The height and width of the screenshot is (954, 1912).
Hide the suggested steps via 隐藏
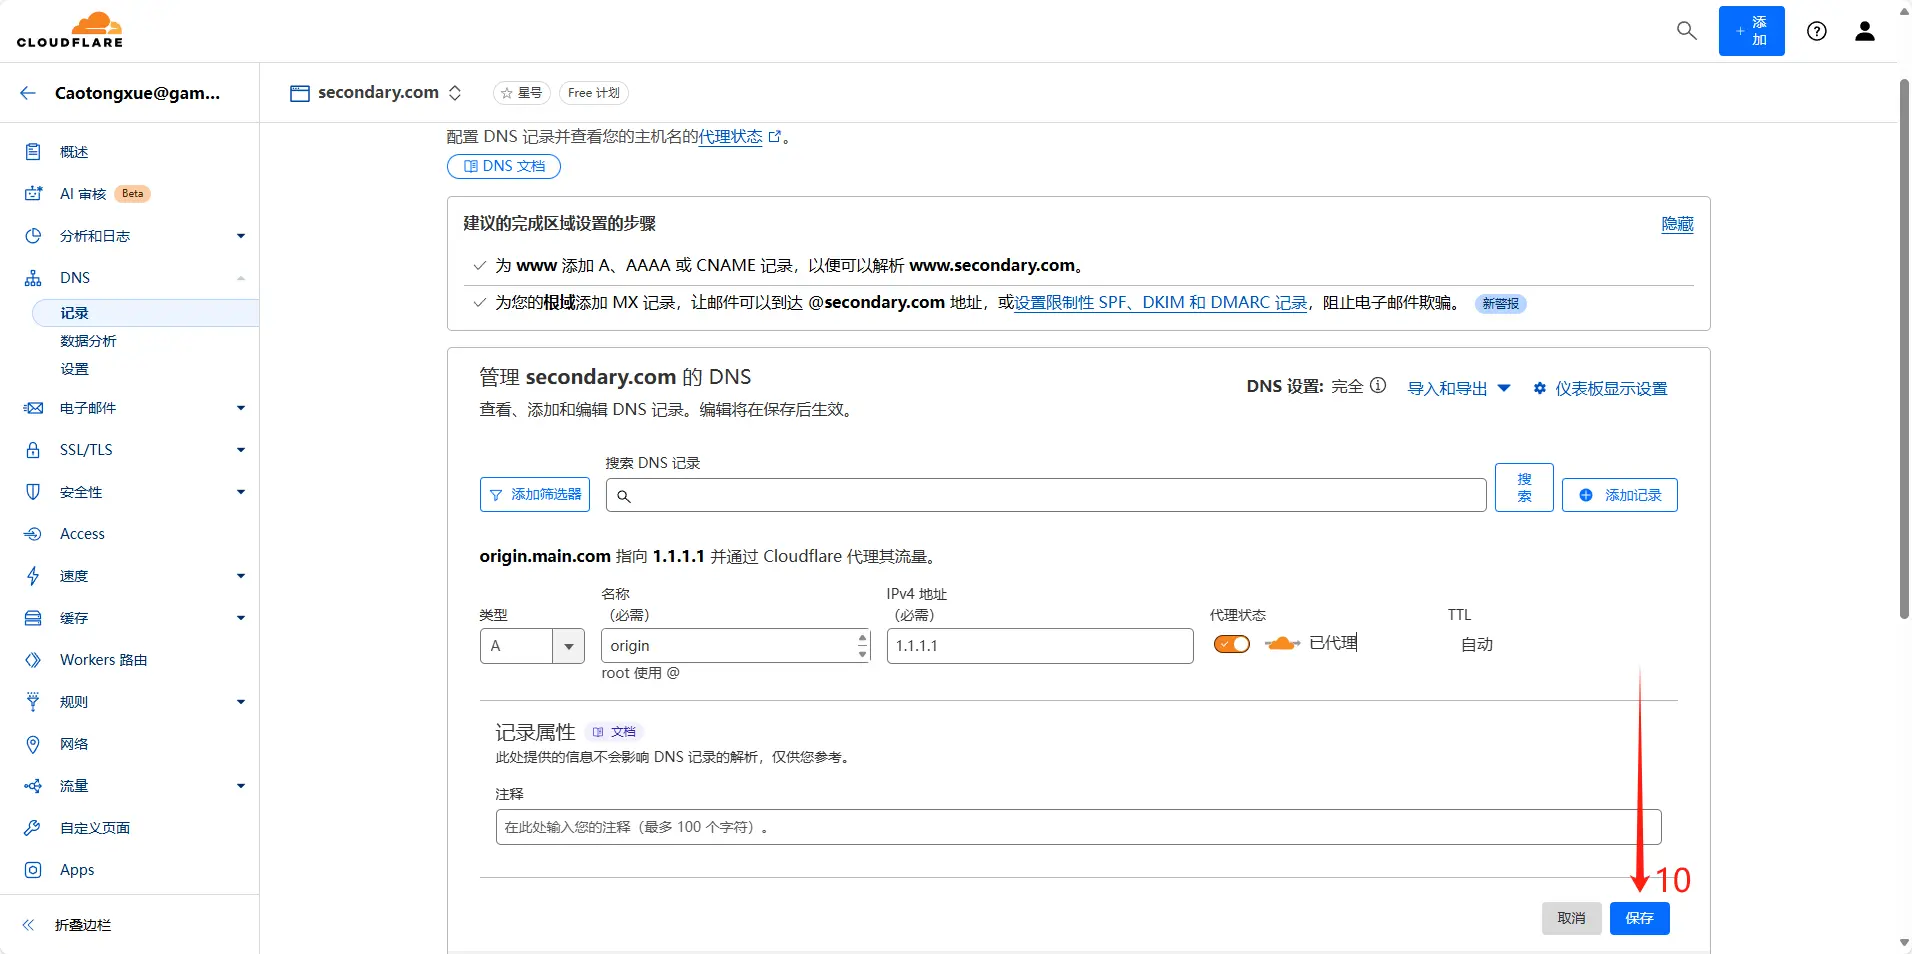pos(1677,224)
